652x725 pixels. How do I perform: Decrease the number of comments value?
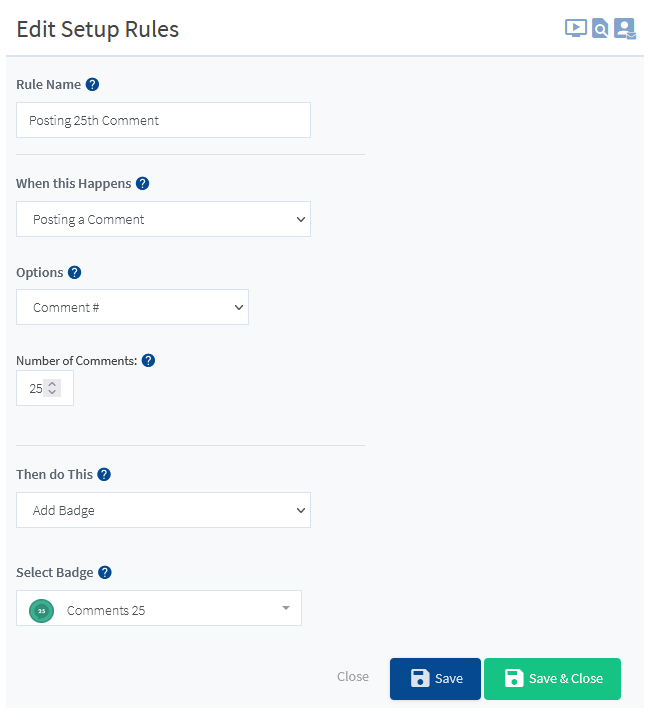(x=52, y=392)
